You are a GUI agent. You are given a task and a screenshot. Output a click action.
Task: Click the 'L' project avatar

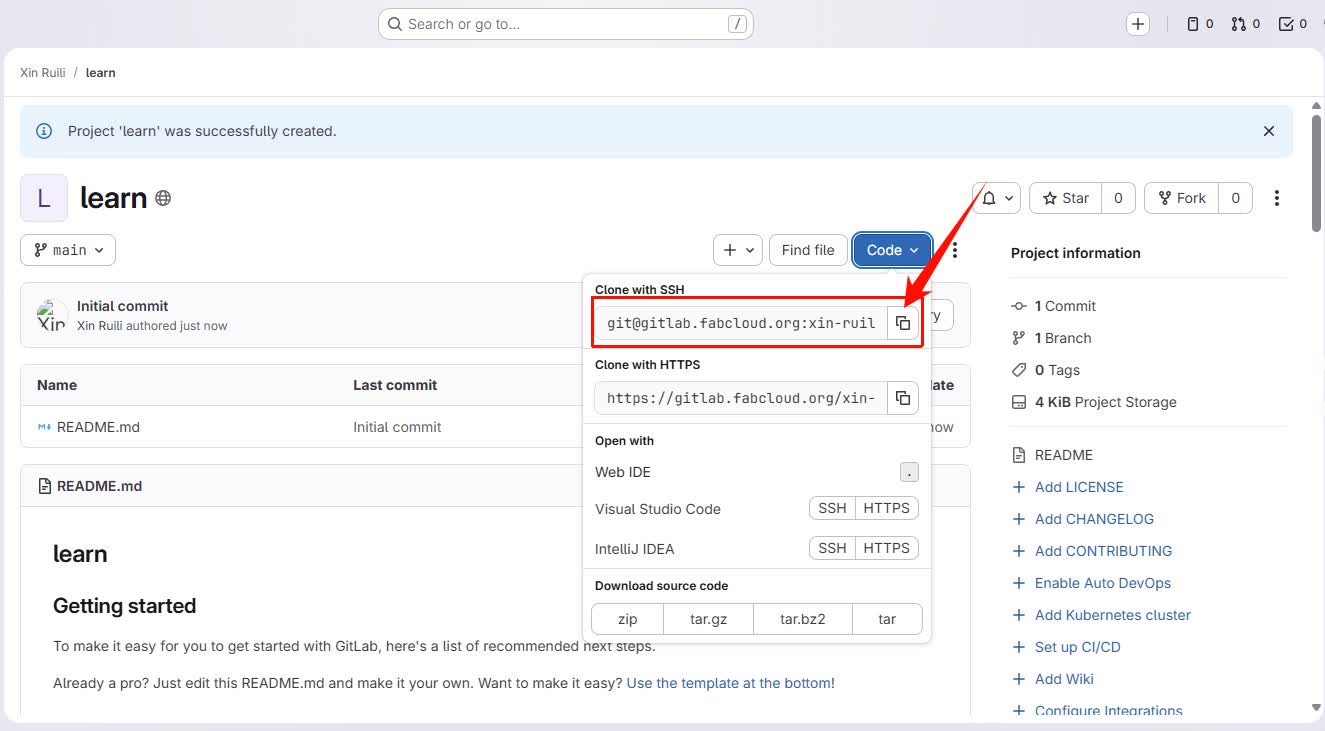coord(44,198)
